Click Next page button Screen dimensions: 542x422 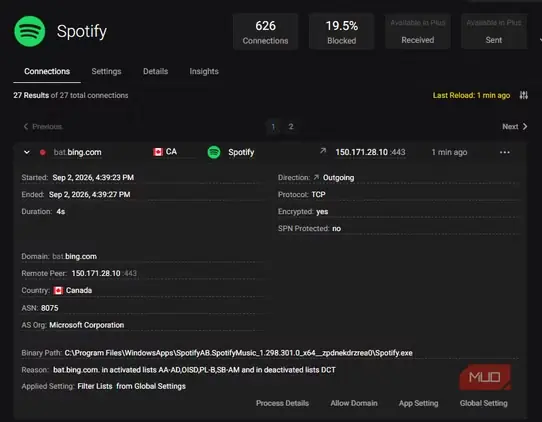pos(515,126)
